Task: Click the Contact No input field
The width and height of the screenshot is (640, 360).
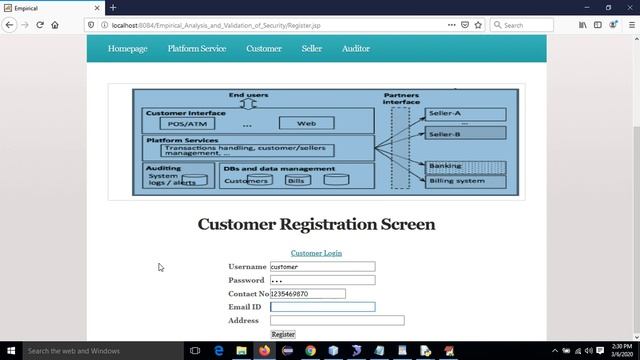Action: (308, 293)
